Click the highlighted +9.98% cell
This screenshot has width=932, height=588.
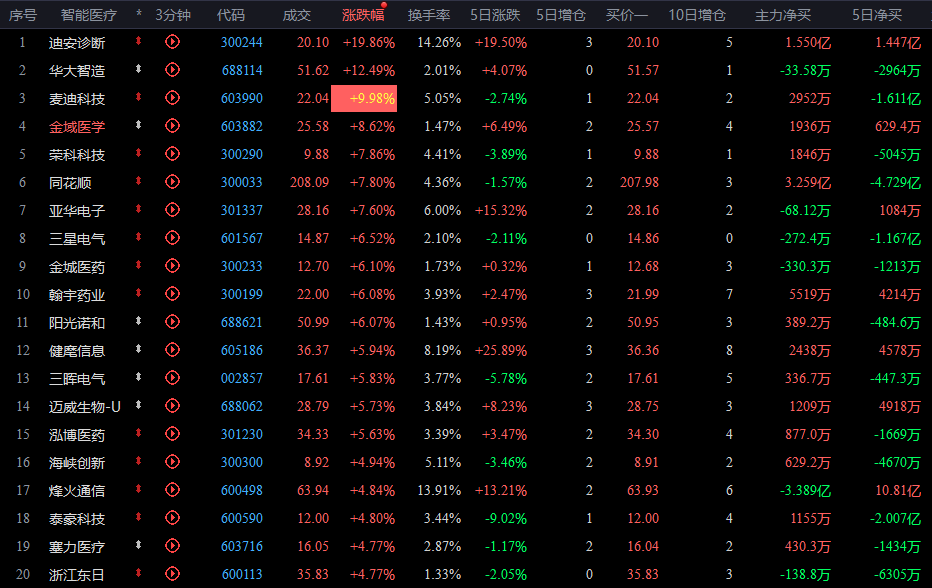tap(364, 98)
